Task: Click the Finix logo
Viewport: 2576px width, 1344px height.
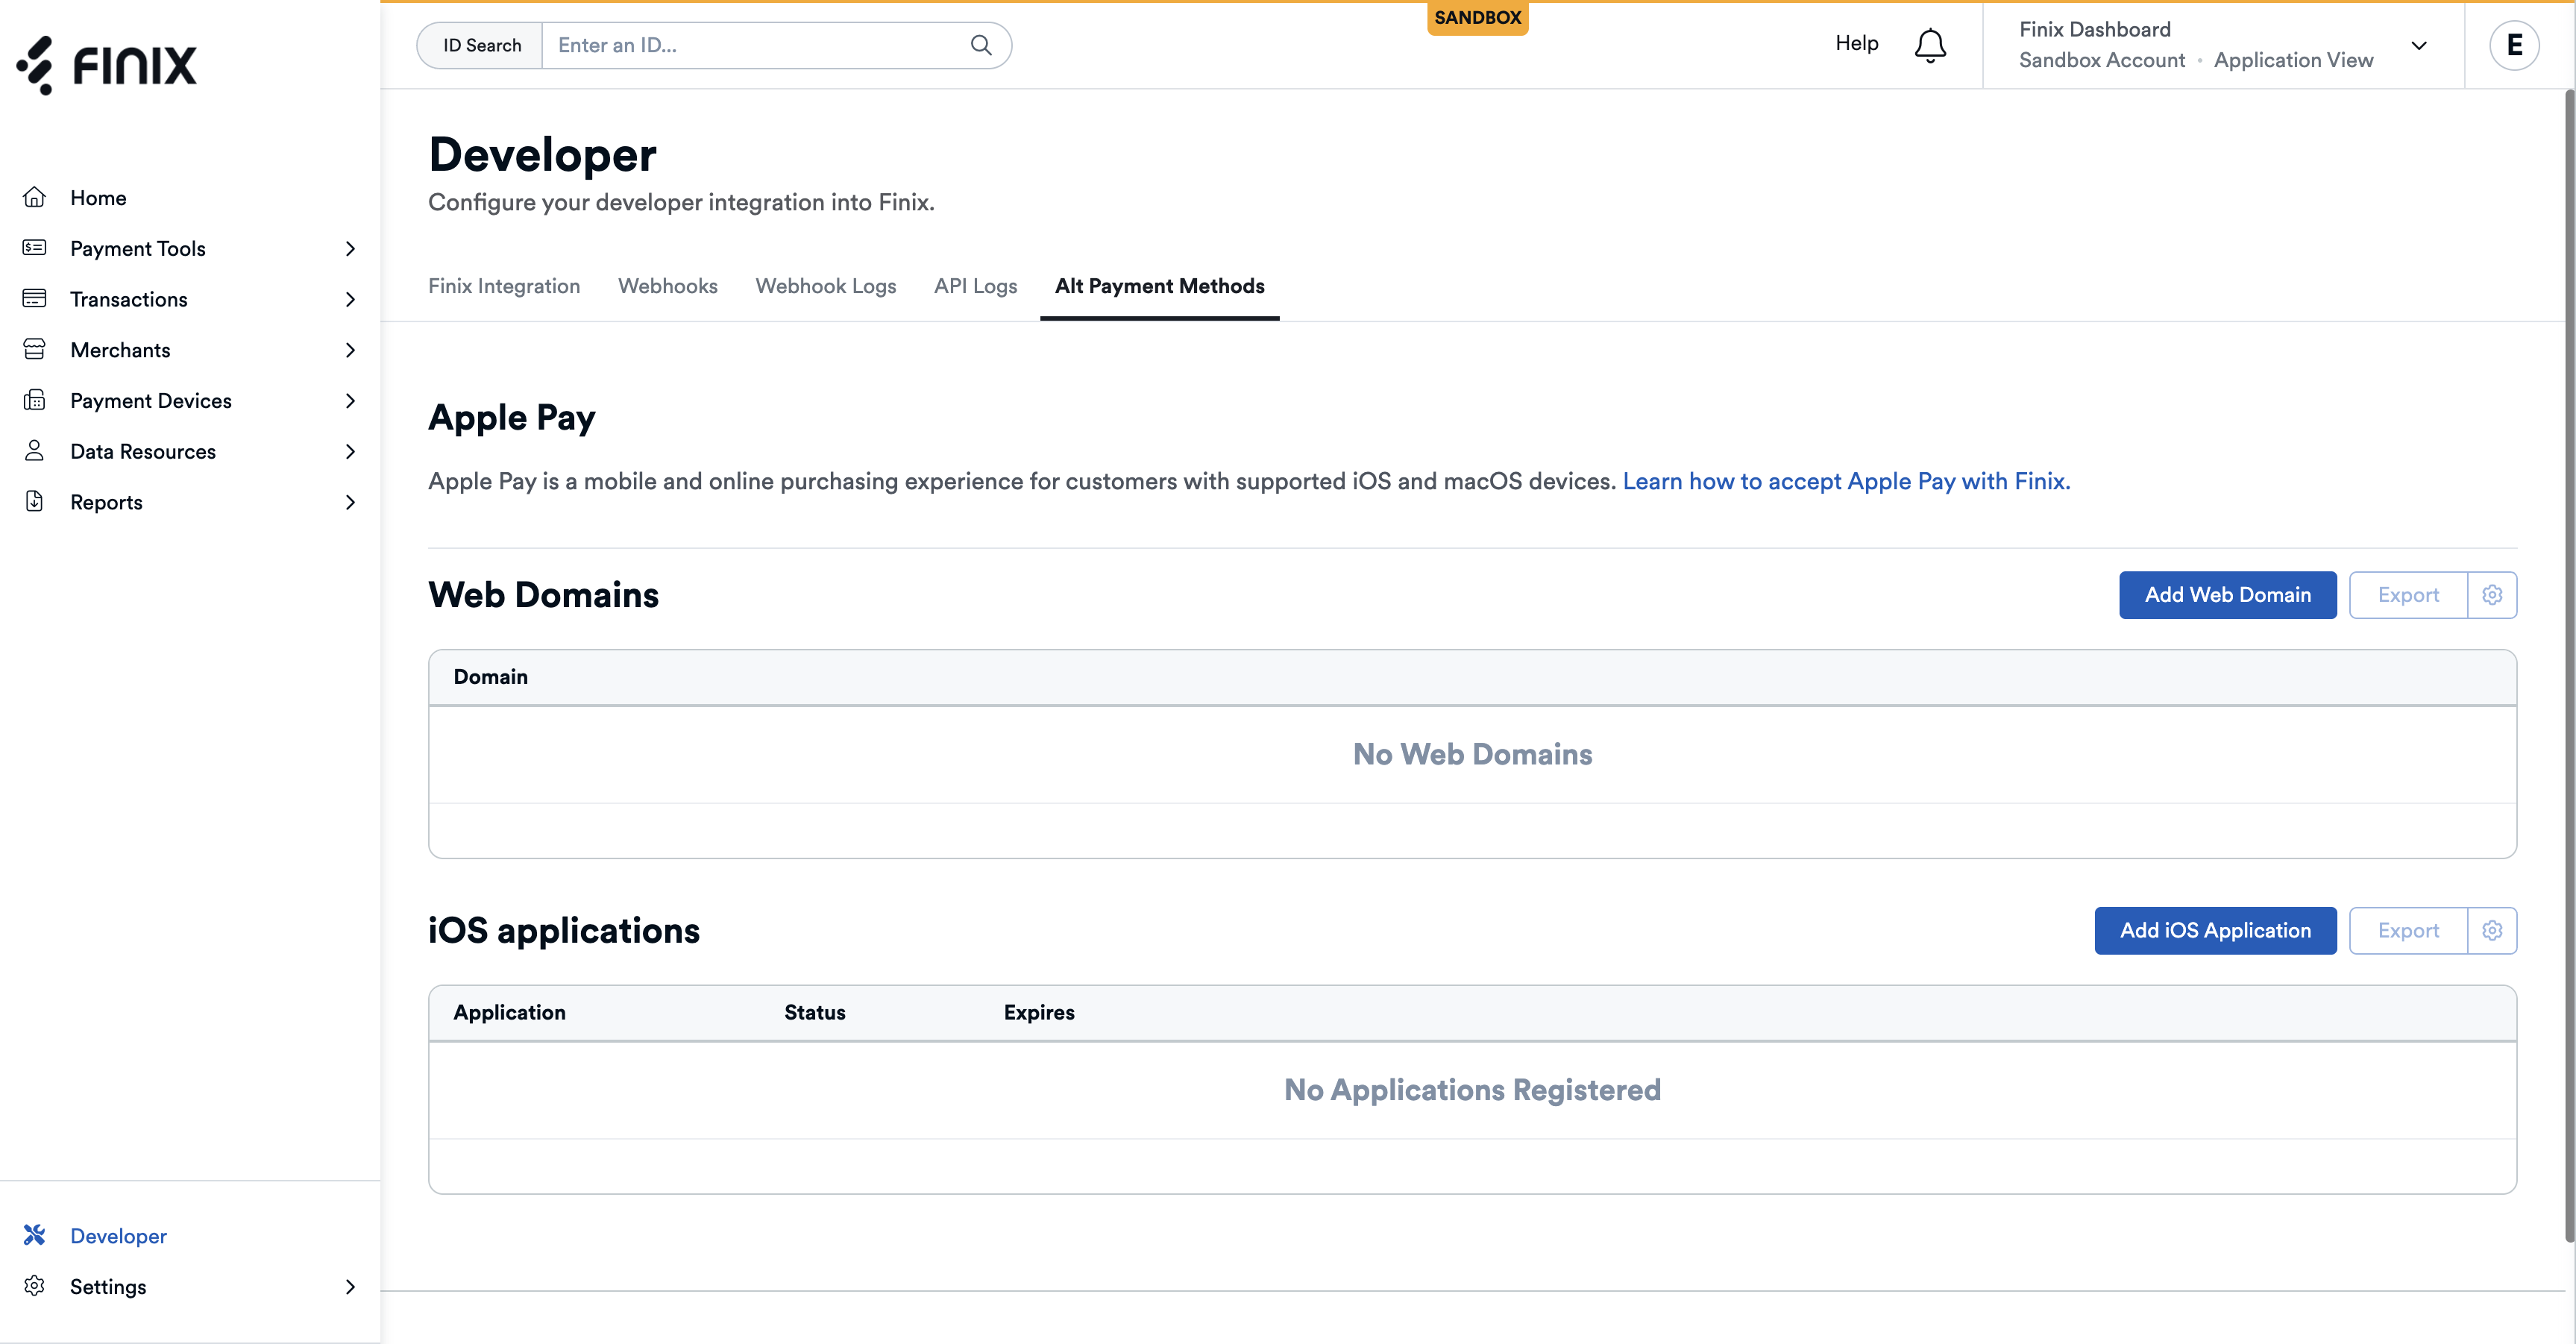Action: (x=107, y=65)
